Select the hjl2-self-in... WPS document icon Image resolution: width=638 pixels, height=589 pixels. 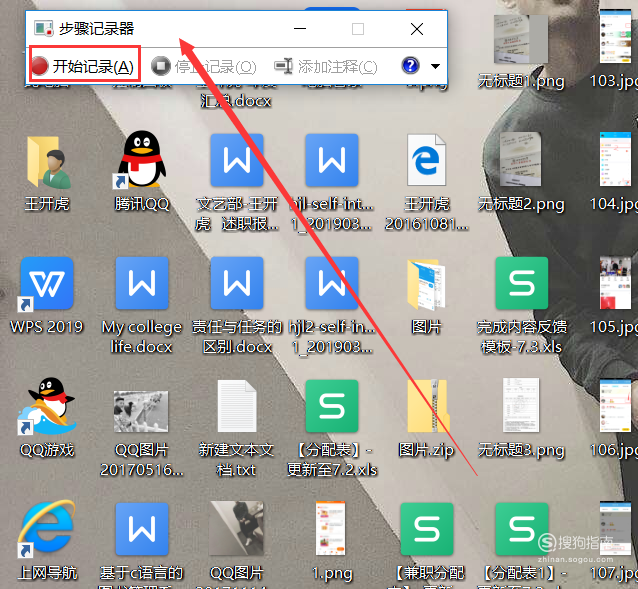[x=332, y=283]
